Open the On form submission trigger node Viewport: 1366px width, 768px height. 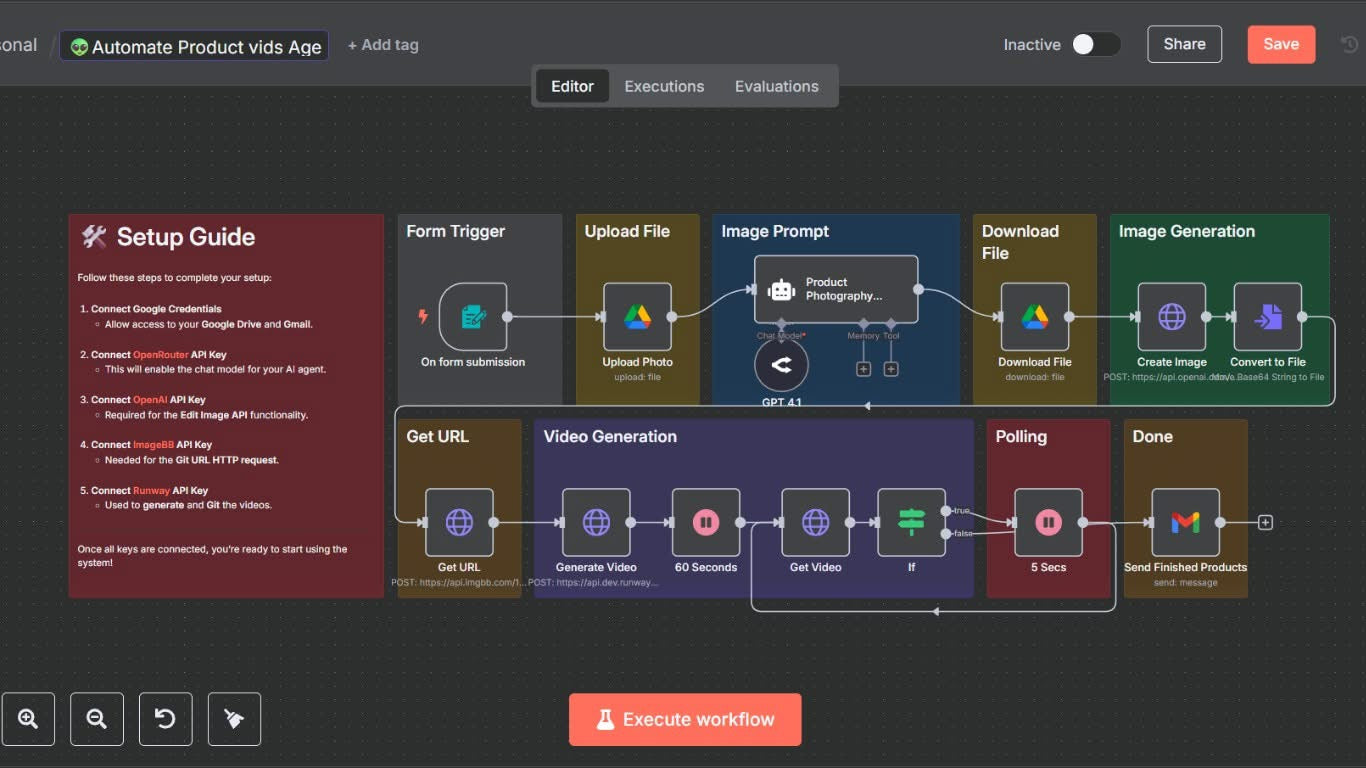tap(473, 317)
